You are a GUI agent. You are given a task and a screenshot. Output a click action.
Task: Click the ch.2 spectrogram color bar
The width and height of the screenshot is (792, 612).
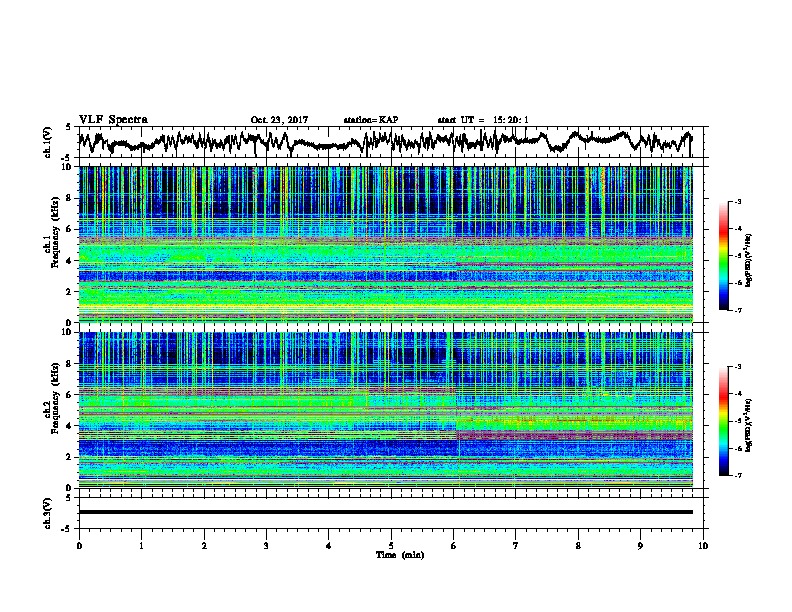point(723,421)
